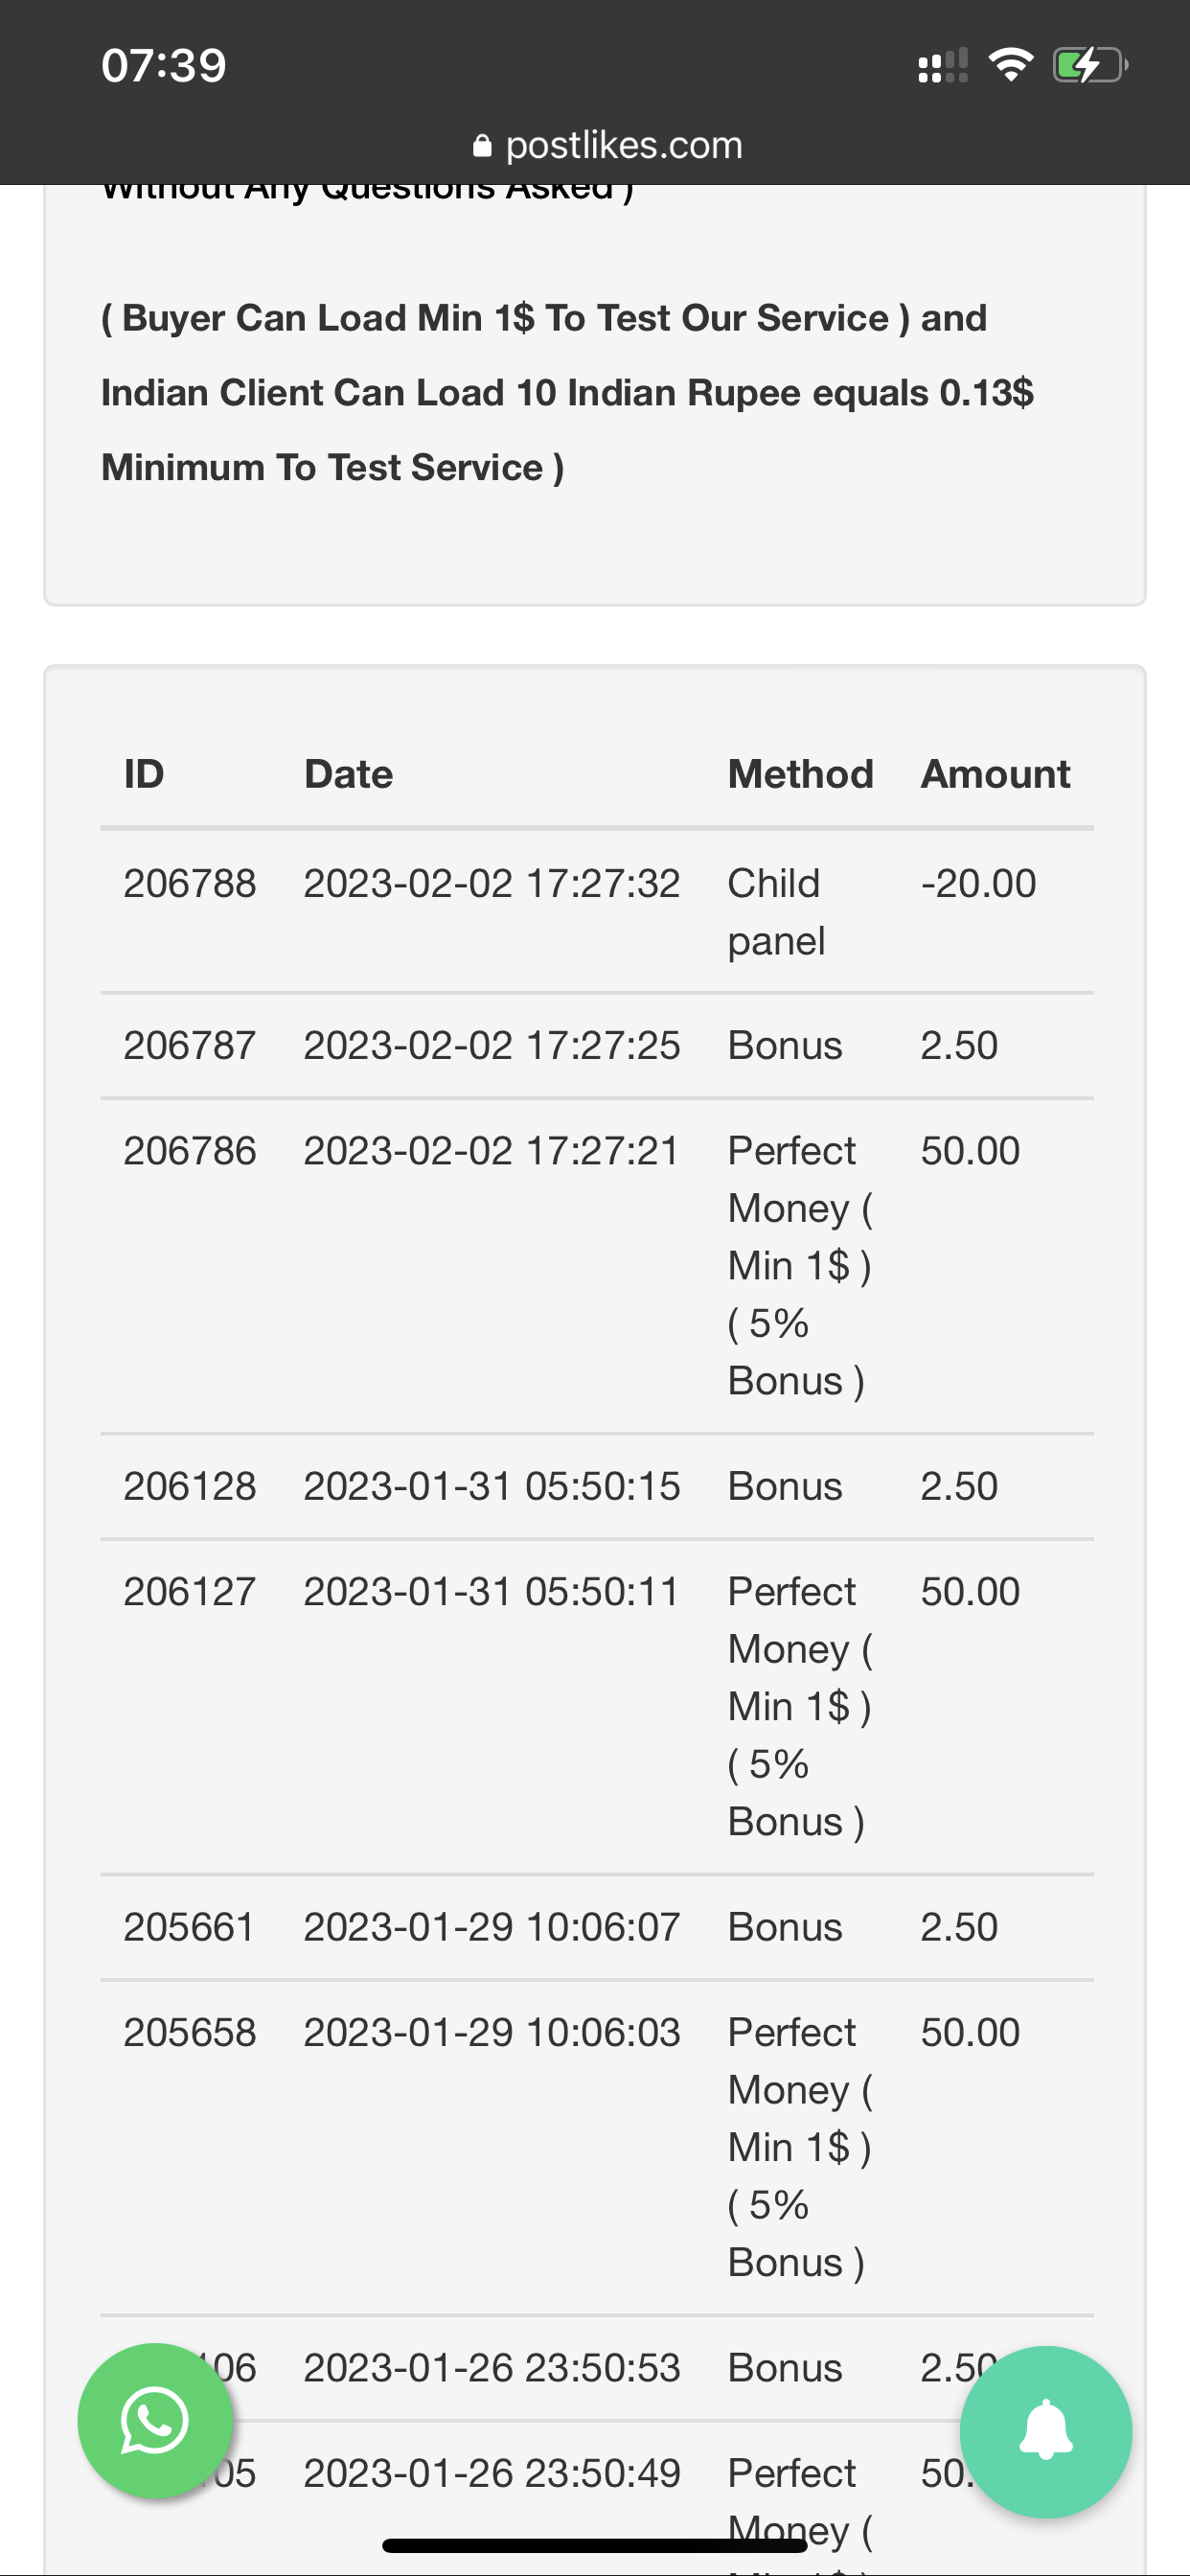
Task: Tap date 2023-01-29 10:06:07
Action: (491, 1928)
